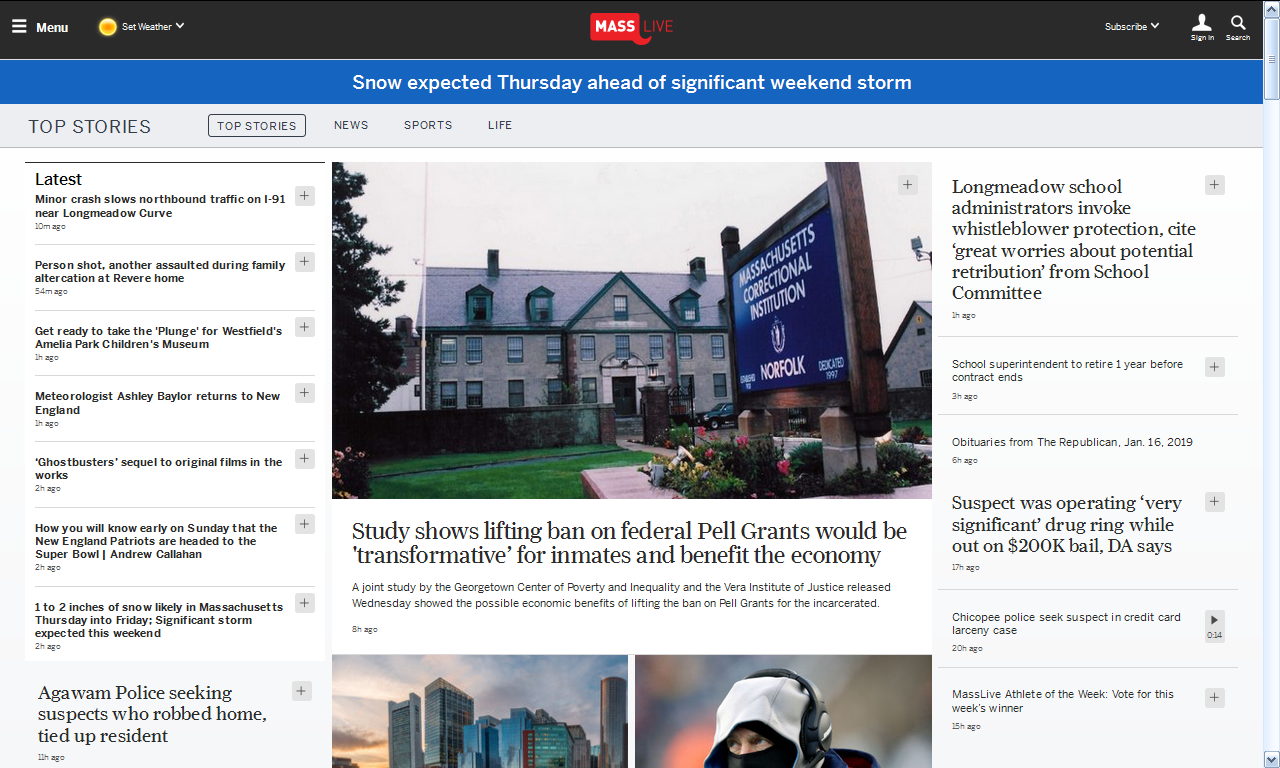Expand plus on Westfield Plunge story

point(305,327)
